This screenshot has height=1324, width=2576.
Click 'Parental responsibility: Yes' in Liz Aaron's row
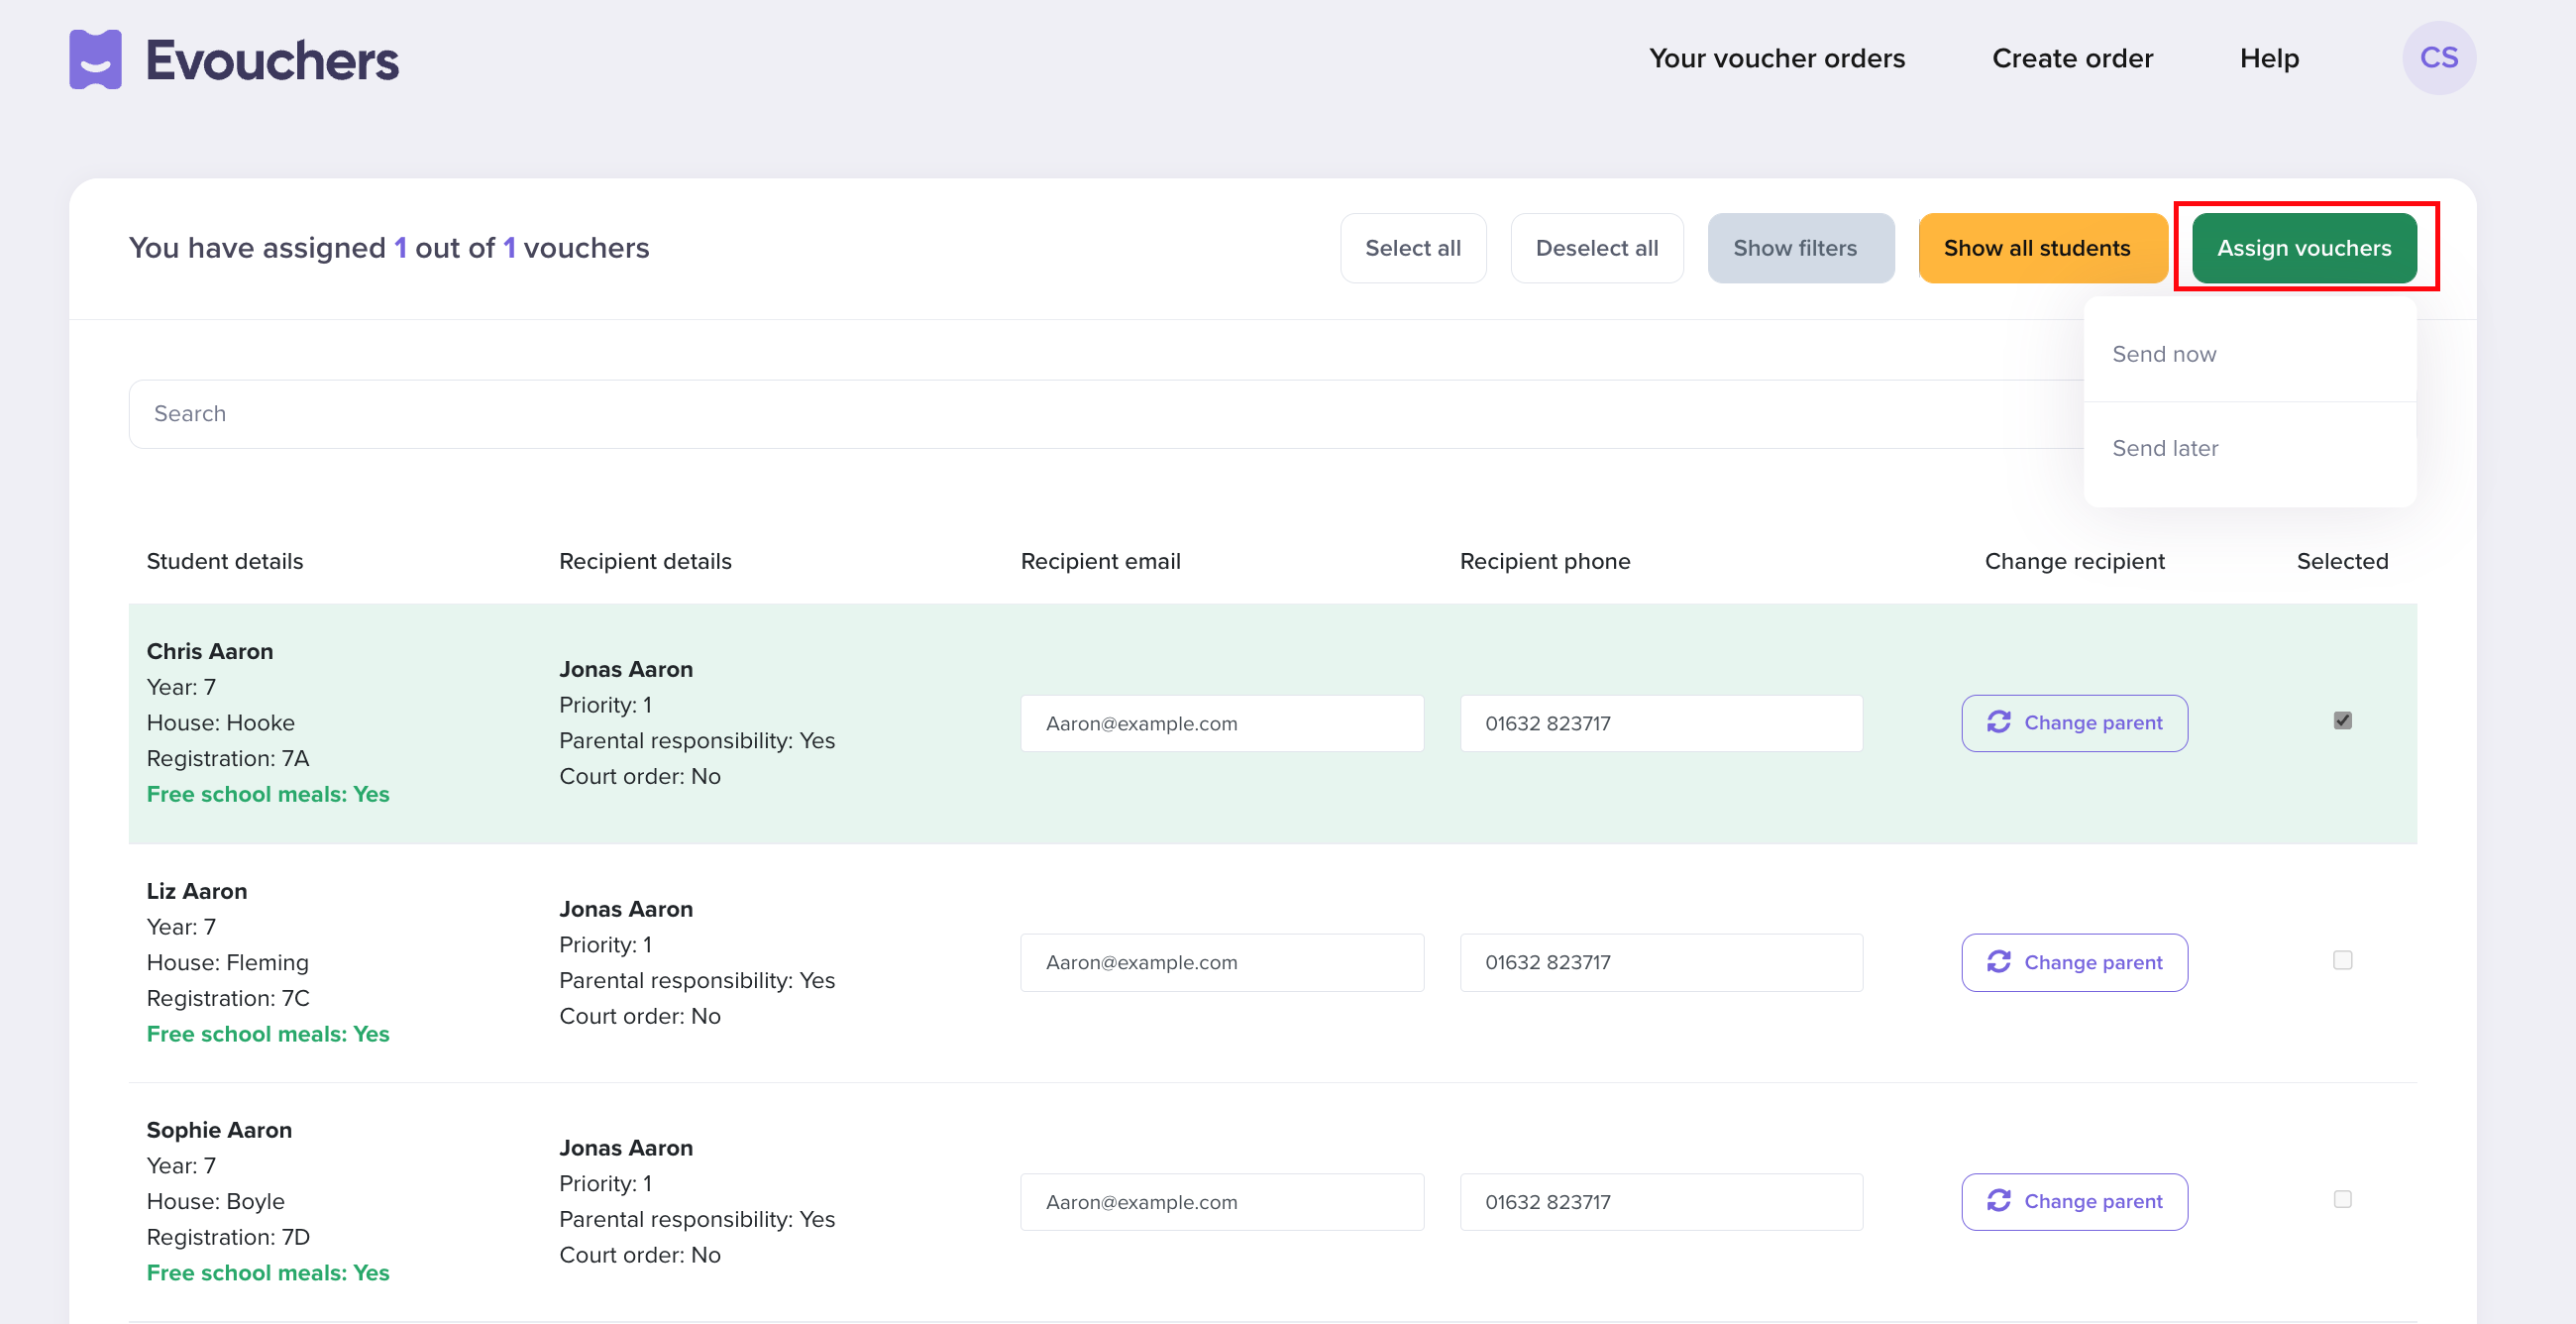696,980
